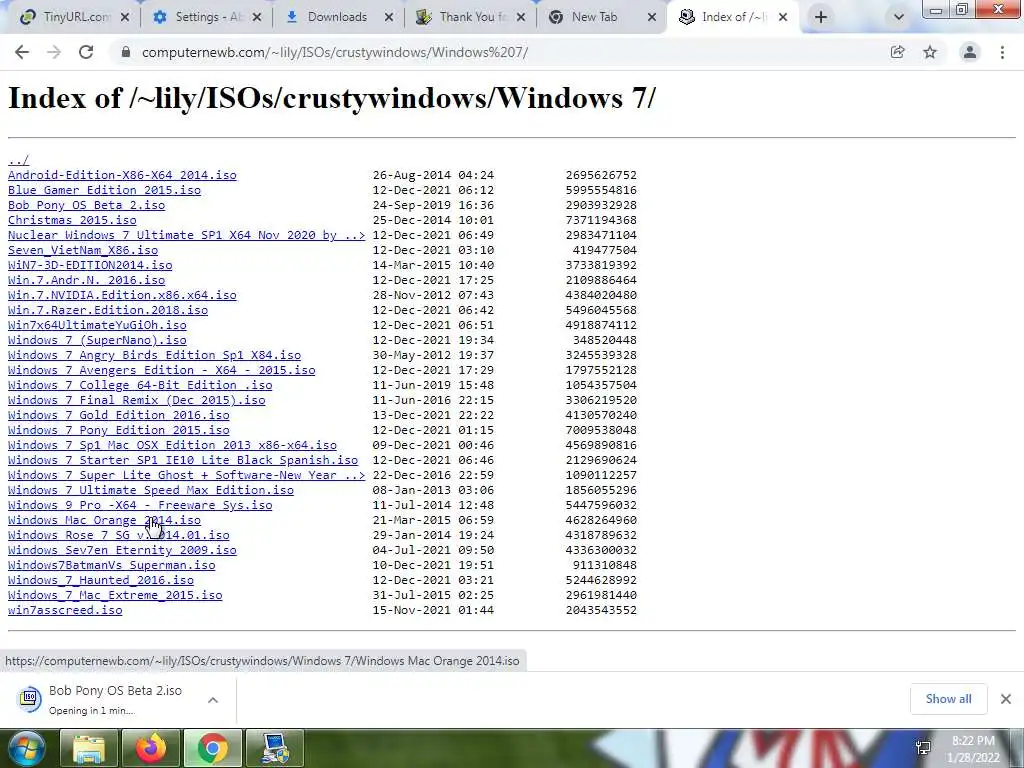Switch to the New Tab tab
Screen dimensions: 1024x768
point(594,17)
